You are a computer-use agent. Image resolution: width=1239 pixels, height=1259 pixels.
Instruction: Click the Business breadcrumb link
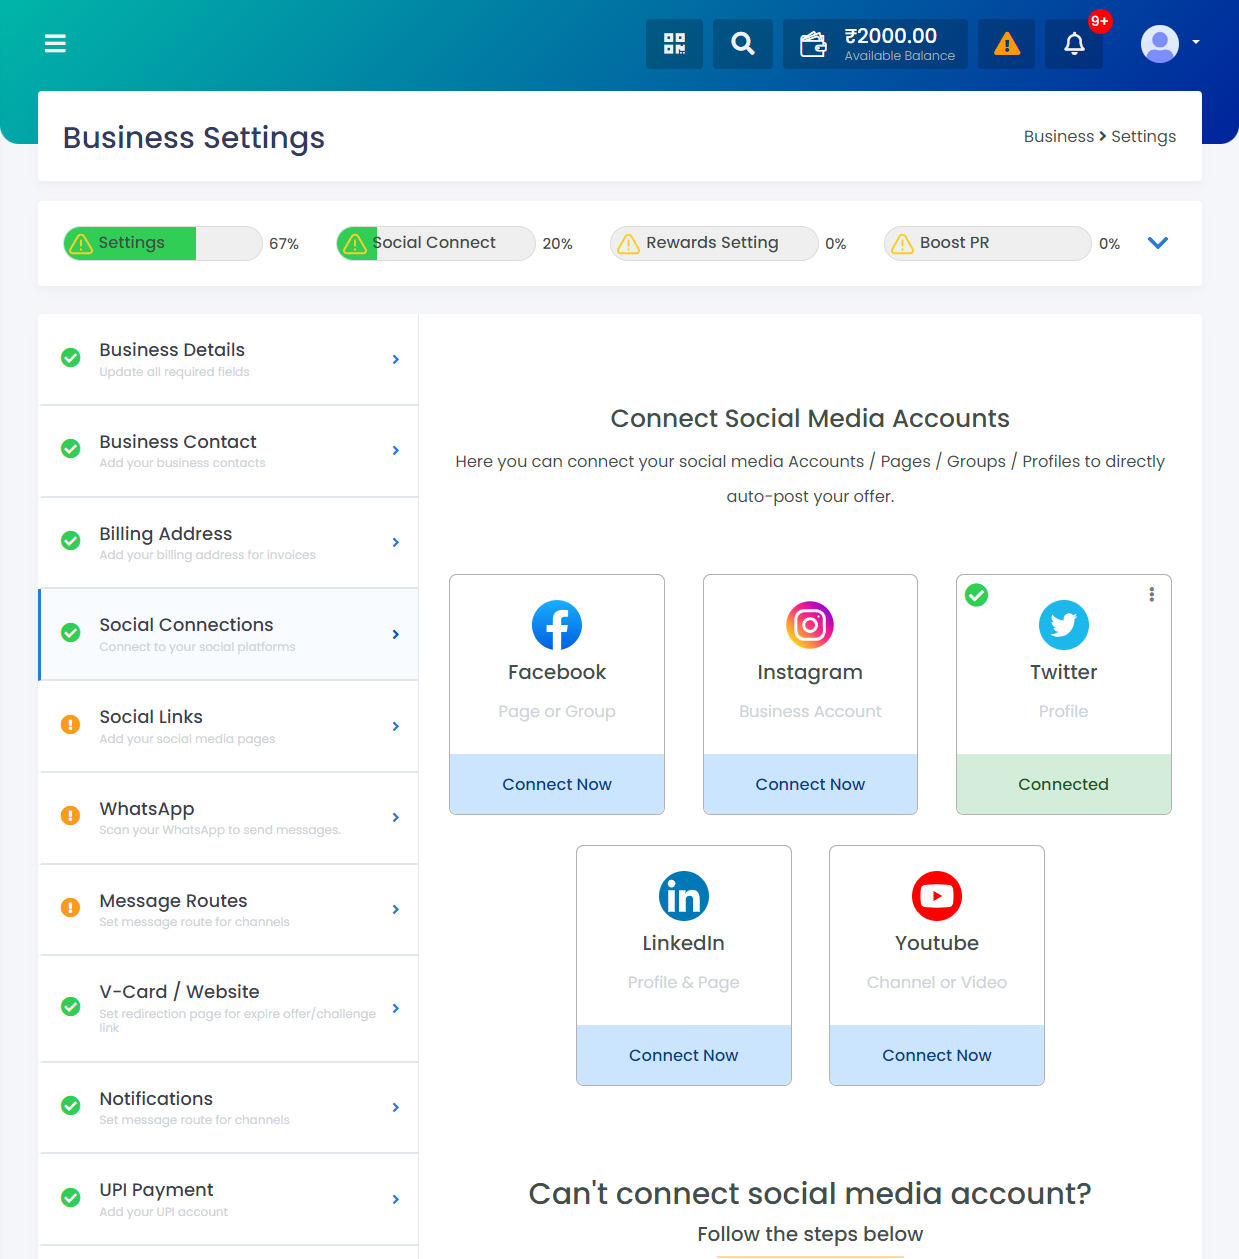point(1059,136)
